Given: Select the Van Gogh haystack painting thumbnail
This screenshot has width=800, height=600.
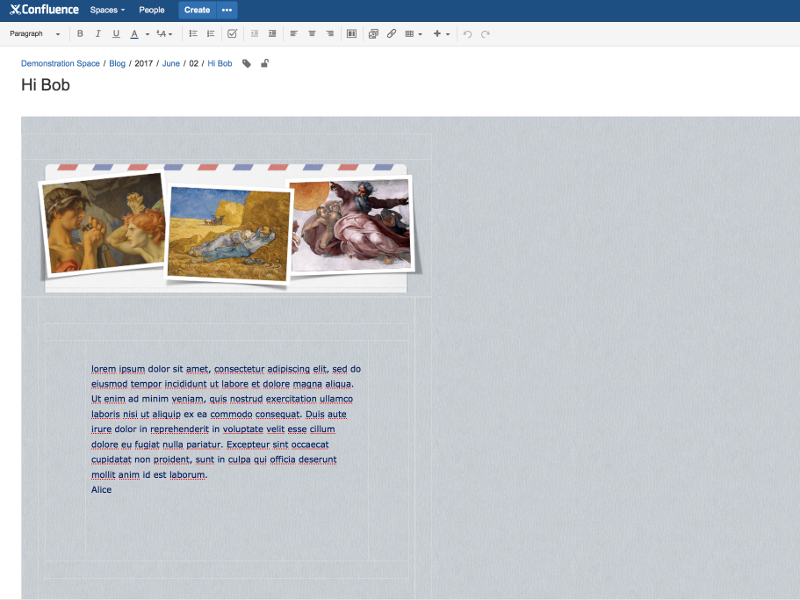Looking at the screenshot, I should click(229, 234).
